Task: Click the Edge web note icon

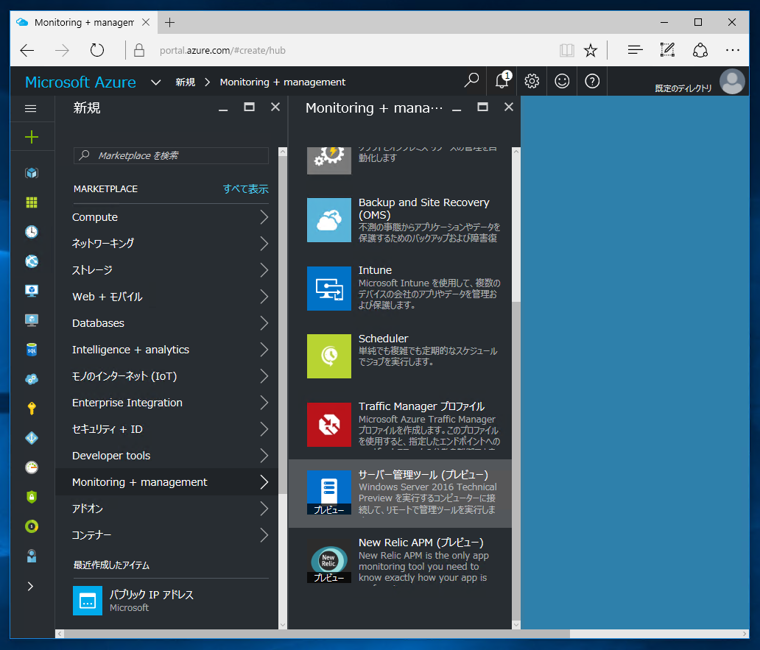Action: pyautogui.click(x=667, y=50)
